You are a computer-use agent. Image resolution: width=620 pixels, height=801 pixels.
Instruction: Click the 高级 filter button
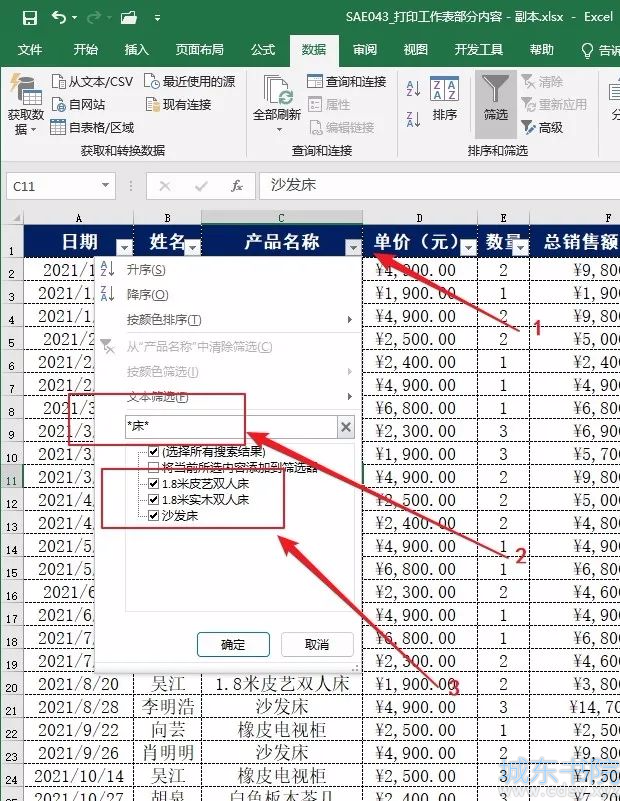[x=542, y=127]
